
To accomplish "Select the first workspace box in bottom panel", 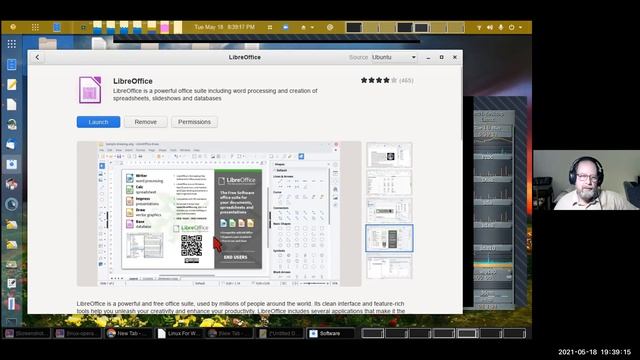I will 373,333.
